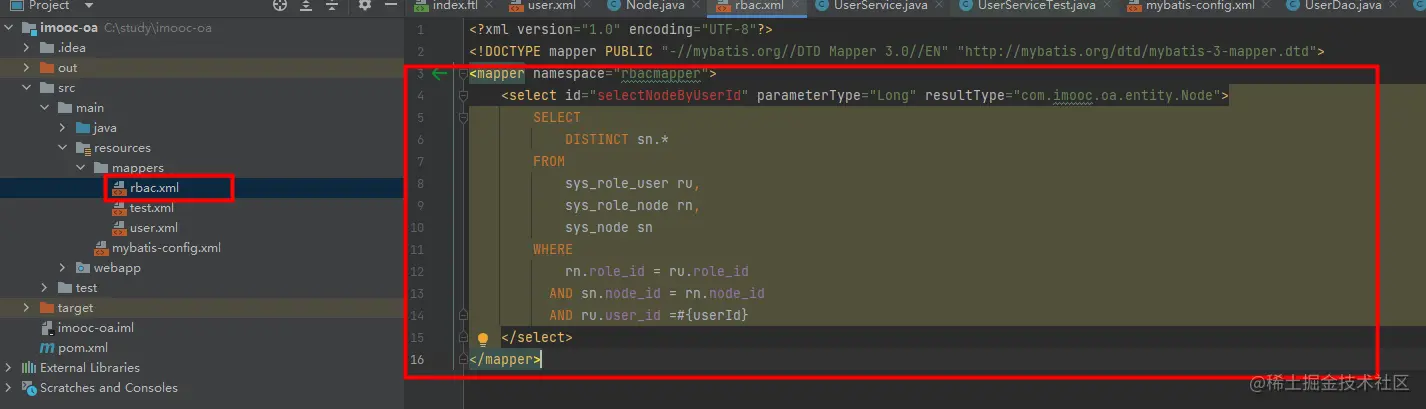Image resolution: width=1426 pixels, height=409 pixels.
Task: Click "sys_role_user ru," on line 8
Action: pos(632,184)
